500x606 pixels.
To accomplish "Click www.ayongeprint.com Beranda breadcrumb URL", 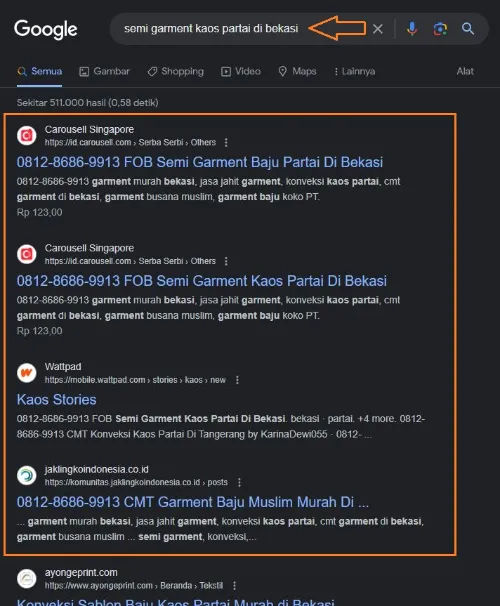I will (x=134, y=586).
